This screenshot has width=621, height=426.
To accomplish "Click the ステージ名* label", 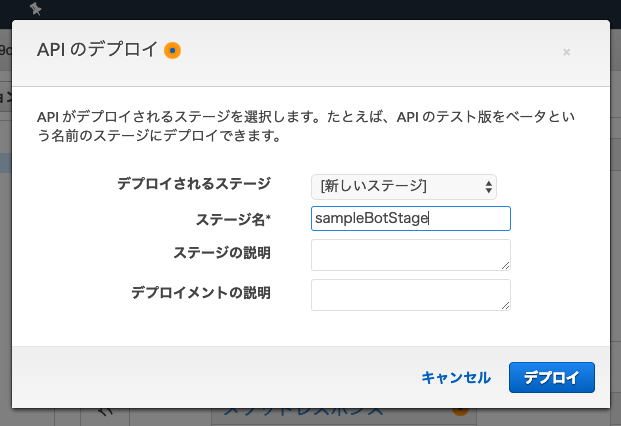I will (233, 219).
